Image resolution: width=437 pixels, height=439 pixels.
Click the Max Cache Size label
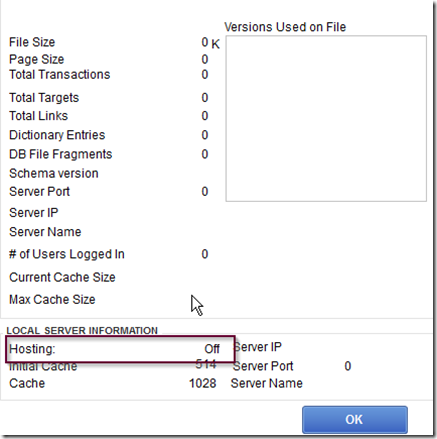coord(52,299)
